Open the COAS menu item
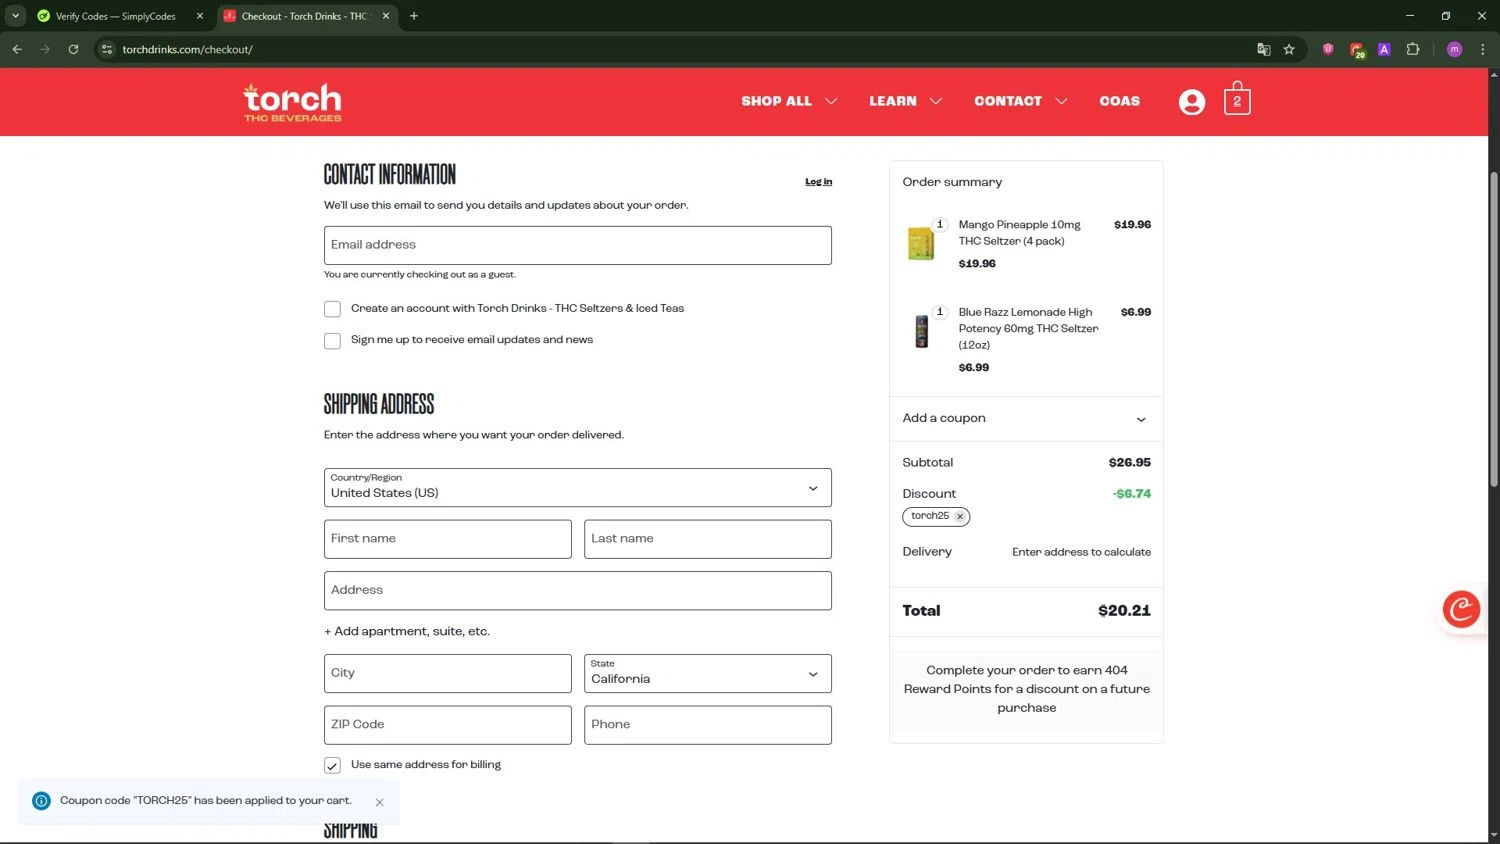 point(1120,101)
